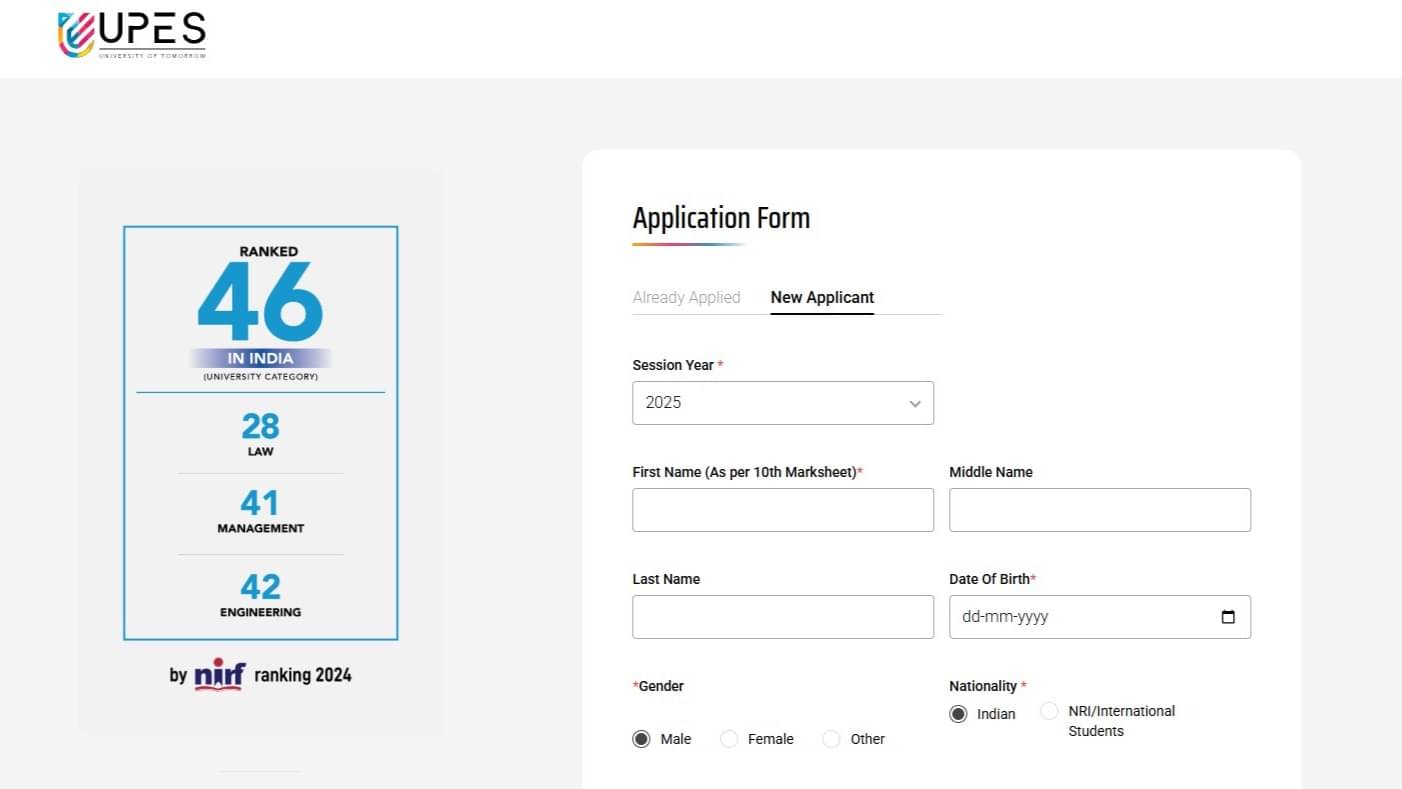This screenshot has height=789, width=1402.
Task: Click the UPES logo
Action: coord(131,36)
